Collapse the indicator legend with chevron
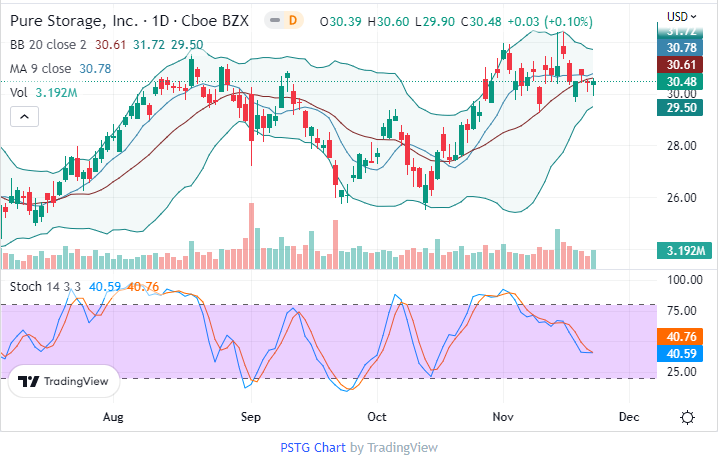This screenshot has height=462, width=721. pyautogui.click(x=24, y=117)
